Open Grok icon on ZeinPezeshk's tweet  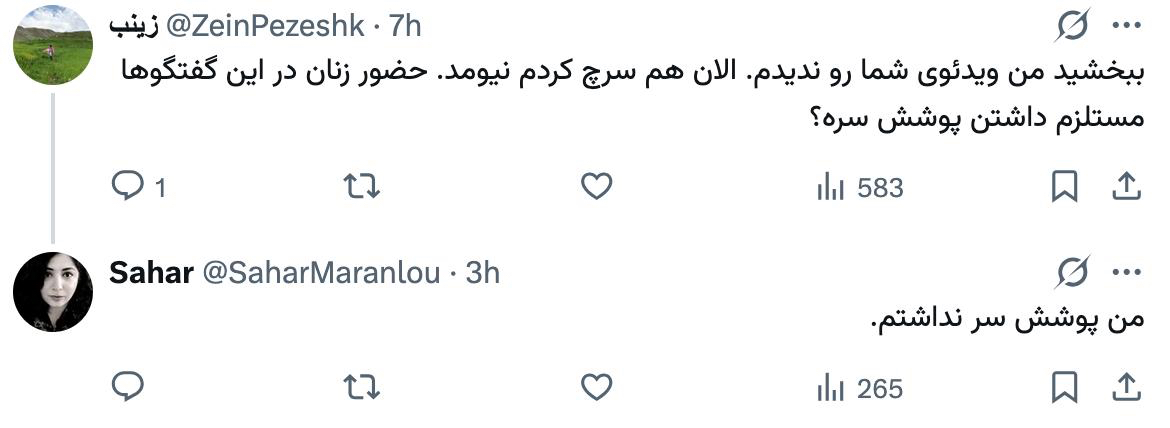pos(1072,27)
